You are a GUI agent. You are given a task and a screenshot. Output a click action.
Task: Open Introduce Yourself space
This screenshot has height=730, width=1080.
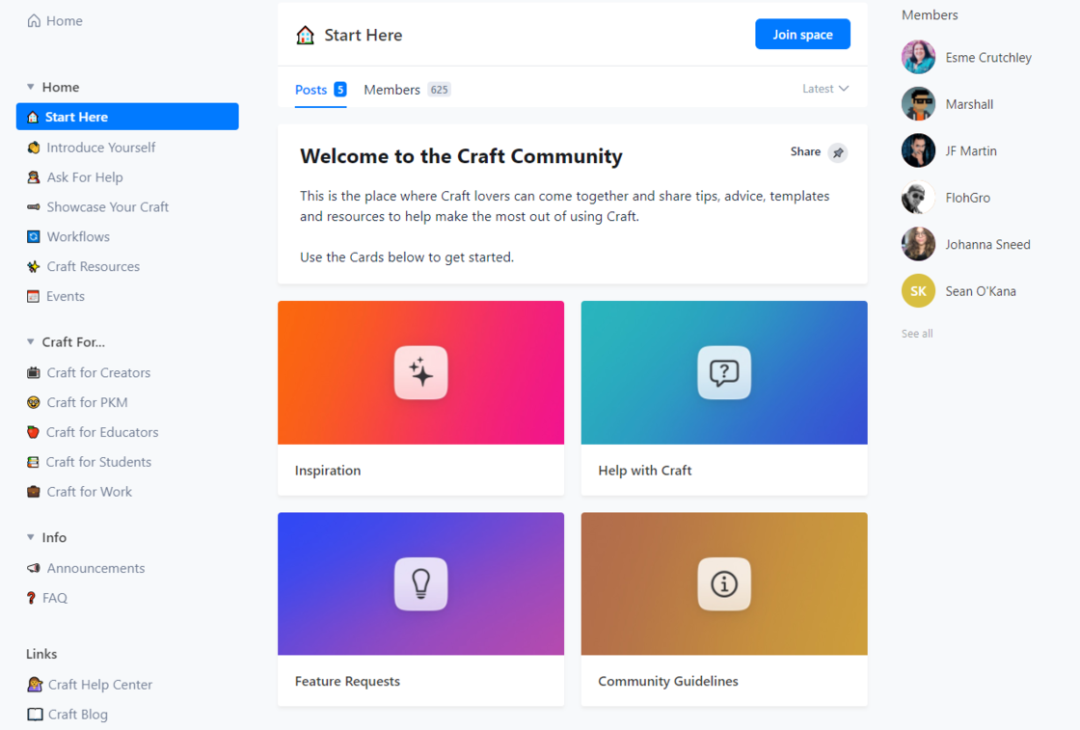[x=101, y=147]
